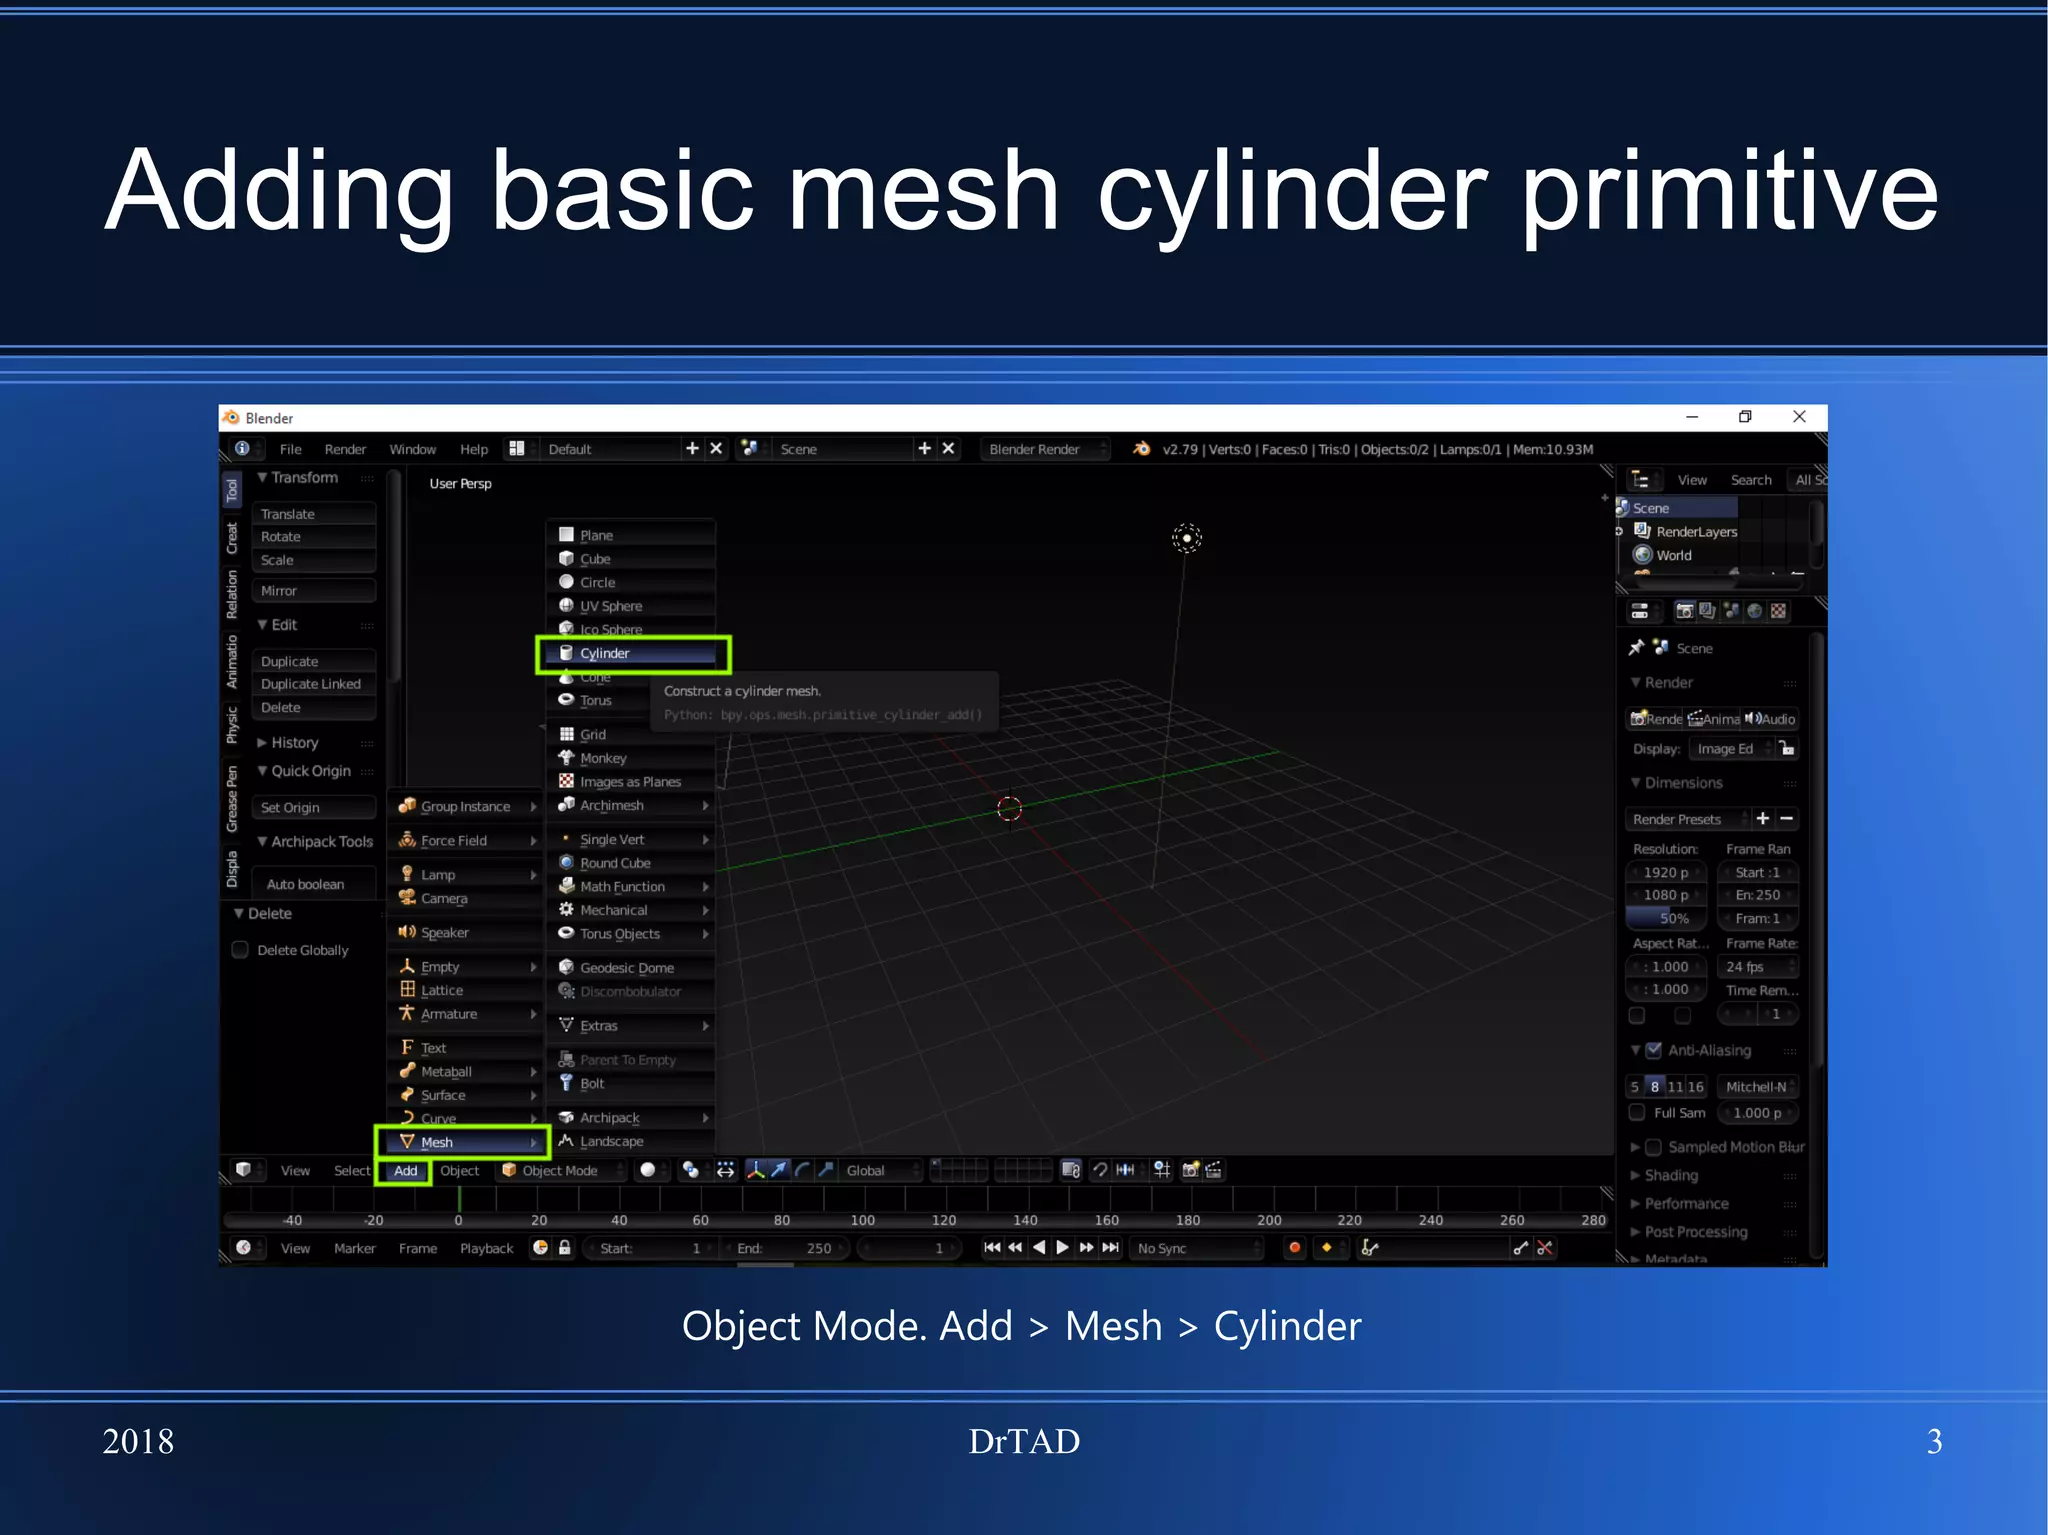The image size is (2048, 1535).
Task: Click the Torus mesh icon
Action: pos(566,700)
